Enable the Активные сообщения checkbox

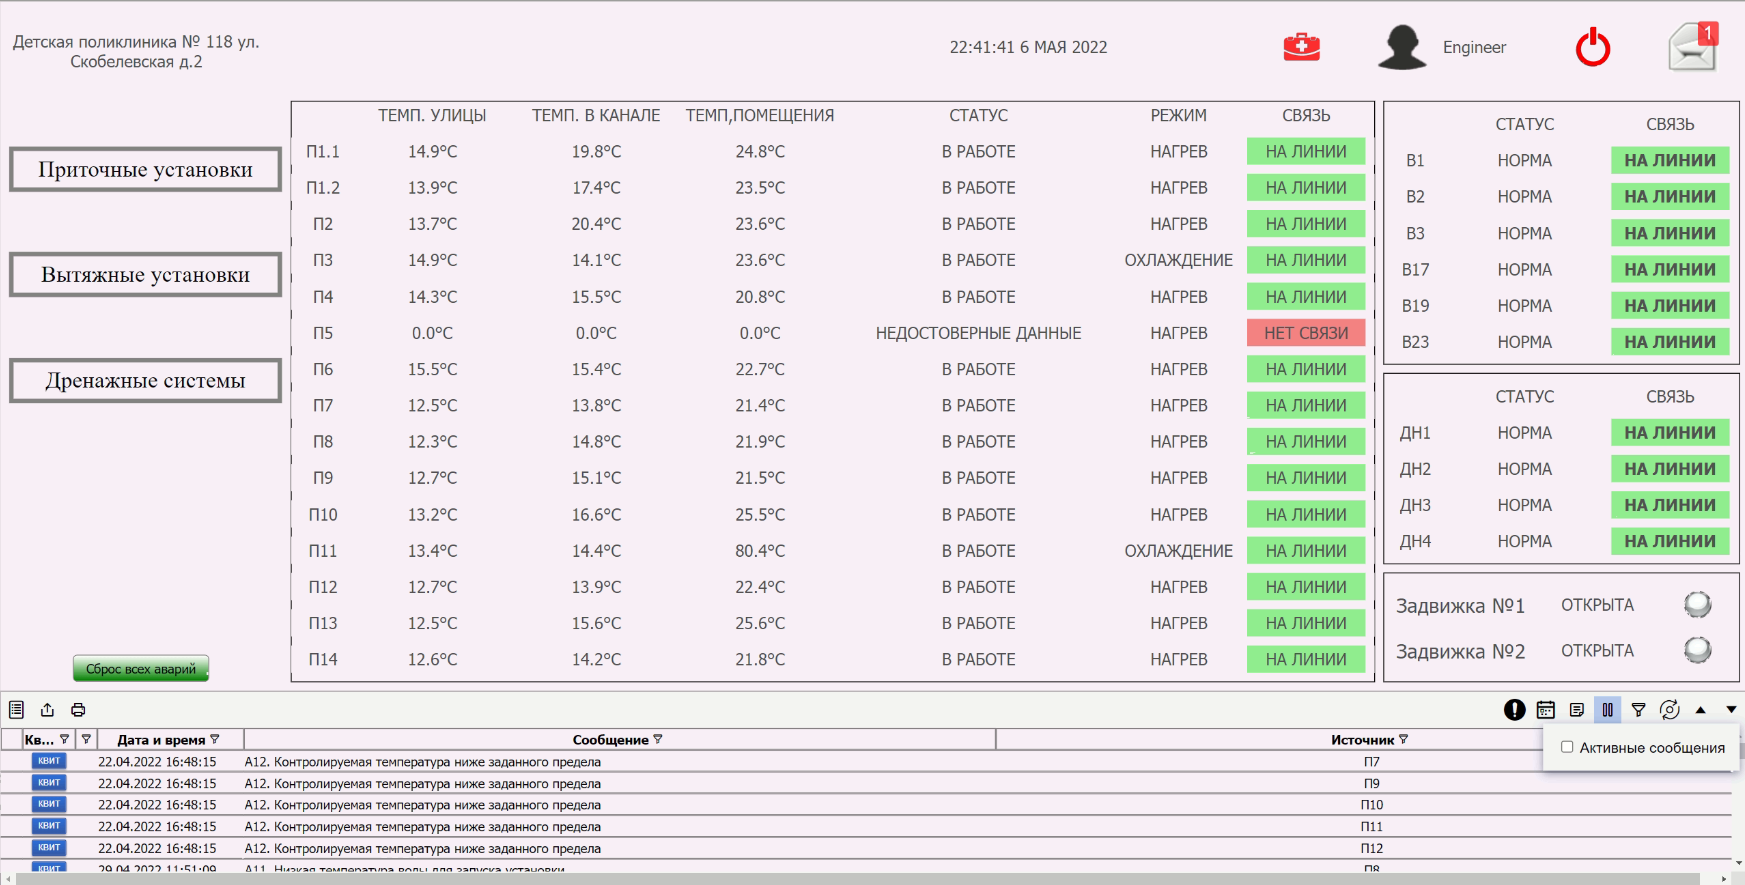click(1567, 747)
